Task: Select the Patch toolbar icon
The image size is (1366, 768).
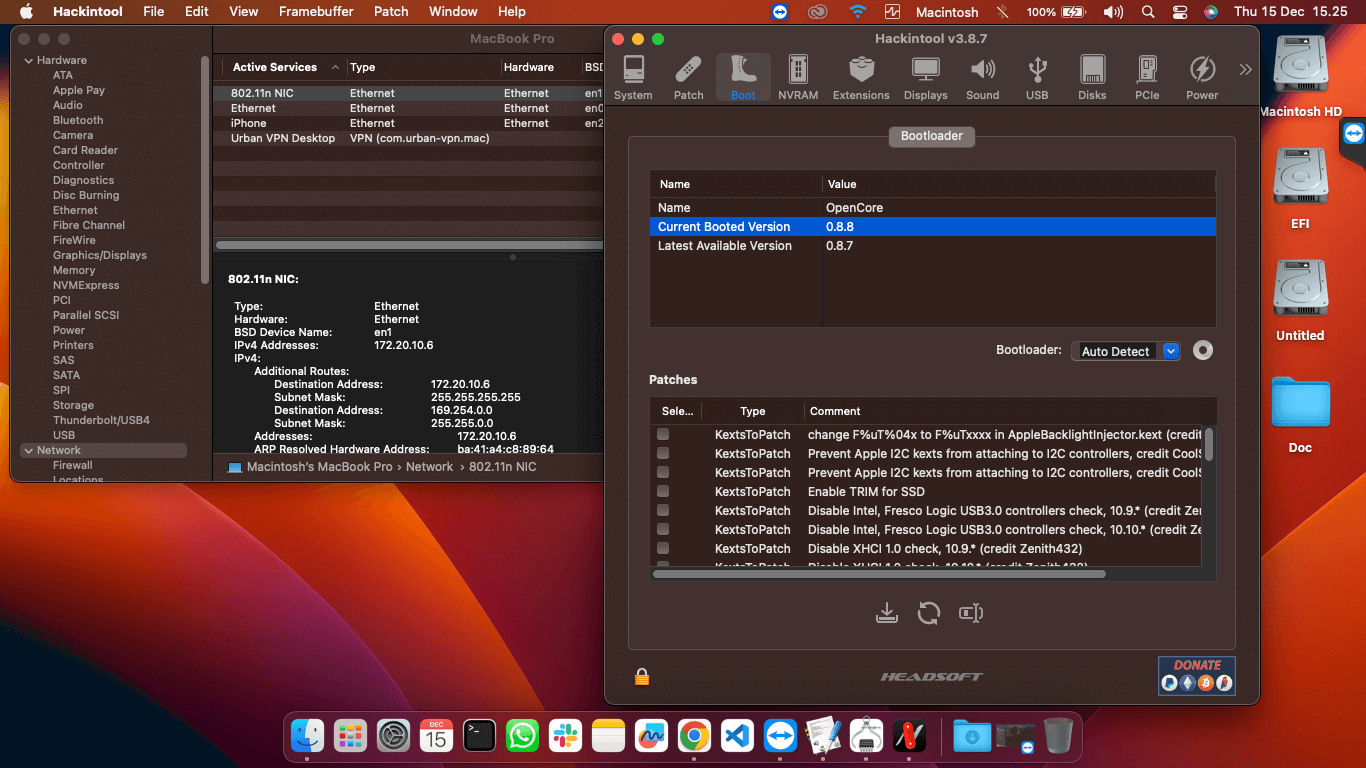Action: click(x=688, y=78)
